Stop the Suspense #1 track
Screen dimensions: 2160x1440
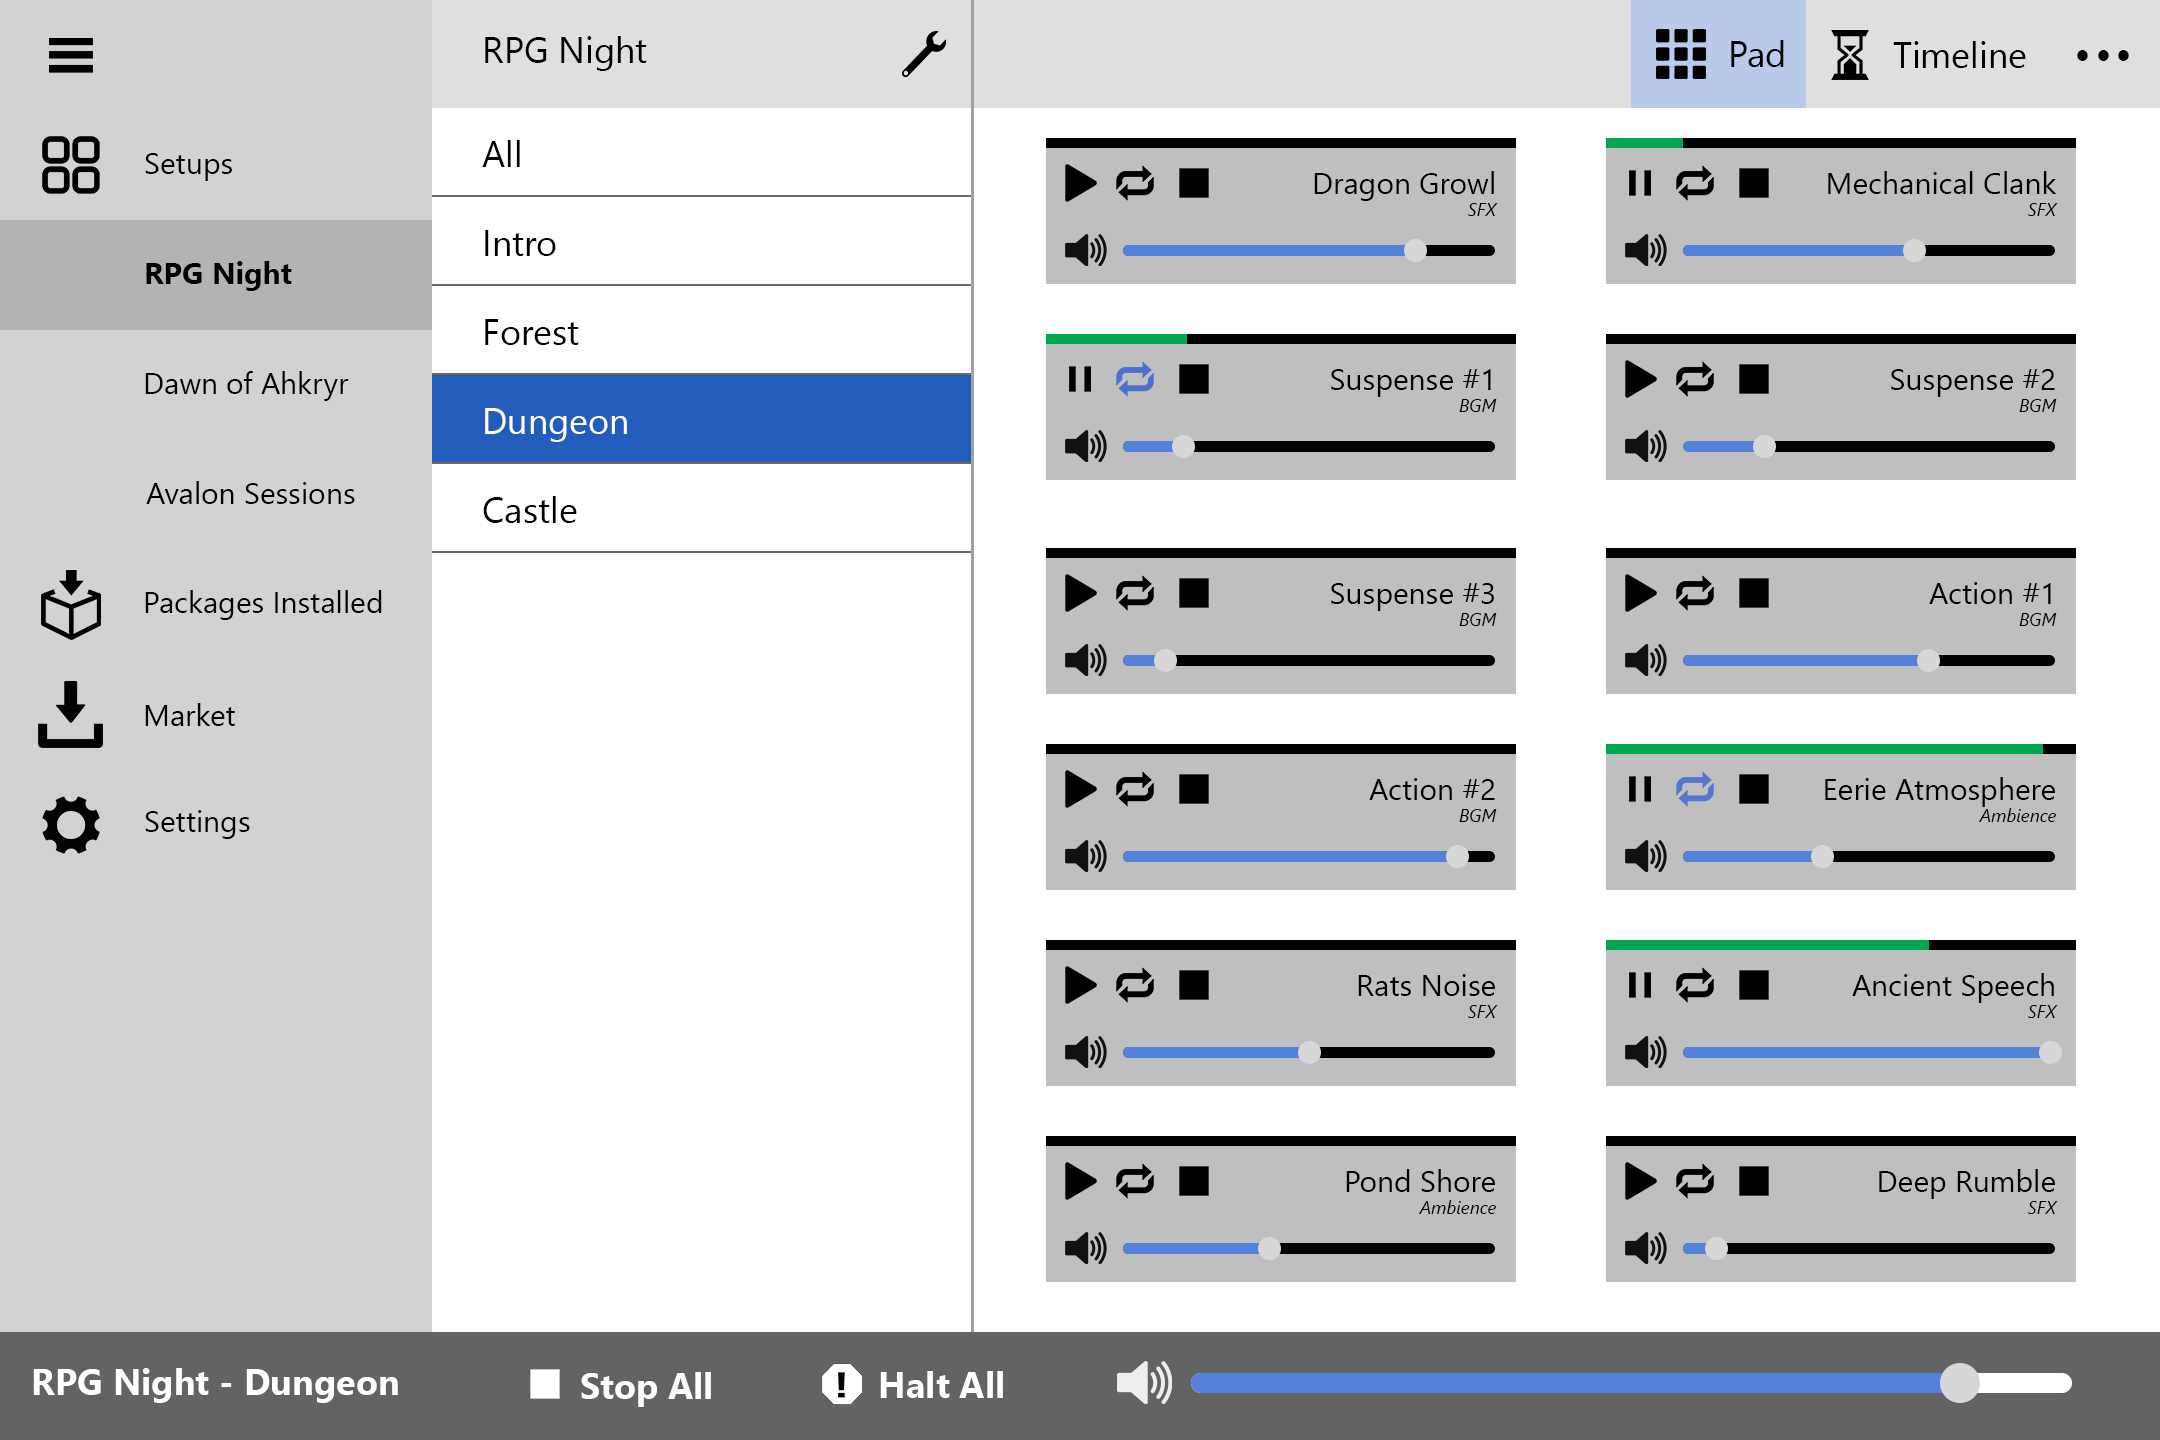pyautogui.click(x=1194, y=380)
